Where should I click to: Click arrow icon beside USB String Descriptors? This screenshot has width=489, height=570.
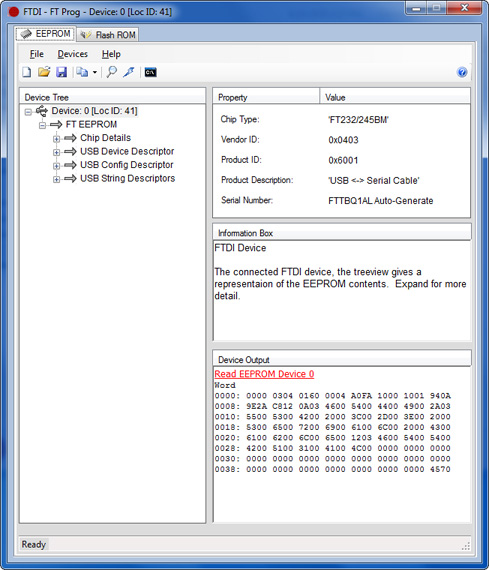tap(70, 178)
